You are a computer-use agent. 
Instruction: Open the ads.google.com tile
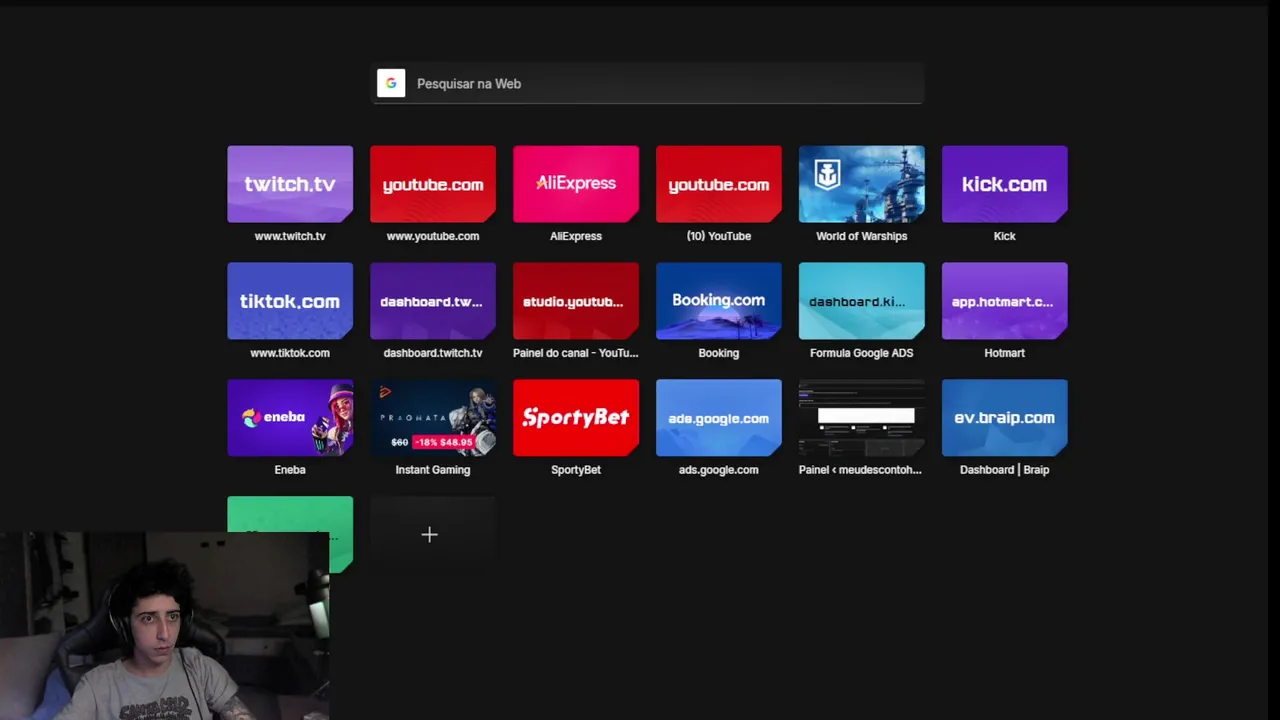pos(719,418)
